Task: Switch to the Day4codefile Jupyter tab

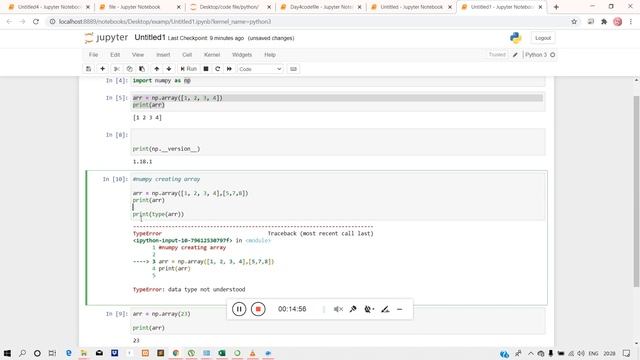Action: (x=321, y=7)
